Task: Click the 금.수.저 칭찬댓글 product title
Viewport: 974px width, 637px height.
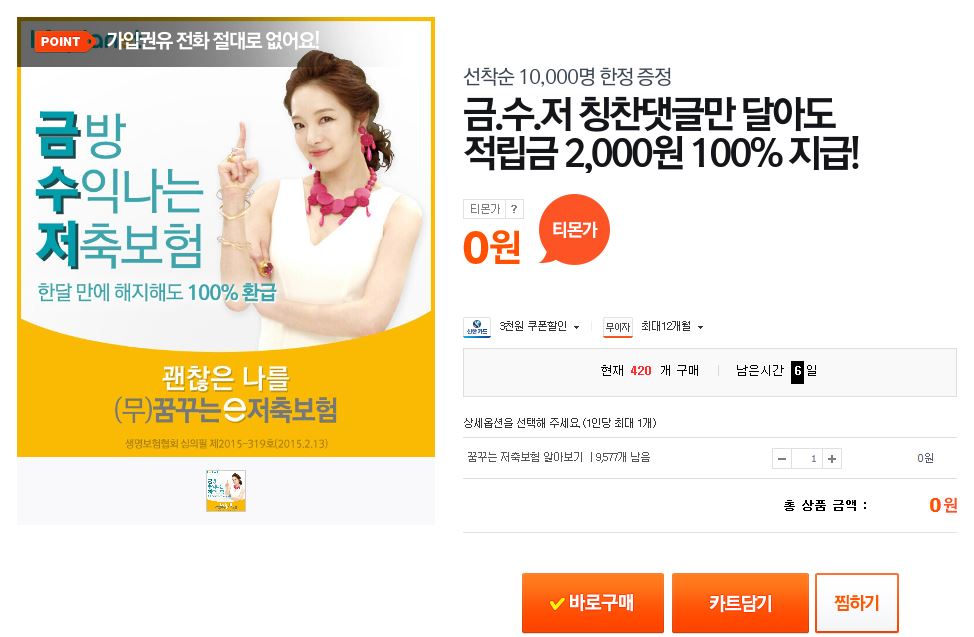Action: point(661,133)
